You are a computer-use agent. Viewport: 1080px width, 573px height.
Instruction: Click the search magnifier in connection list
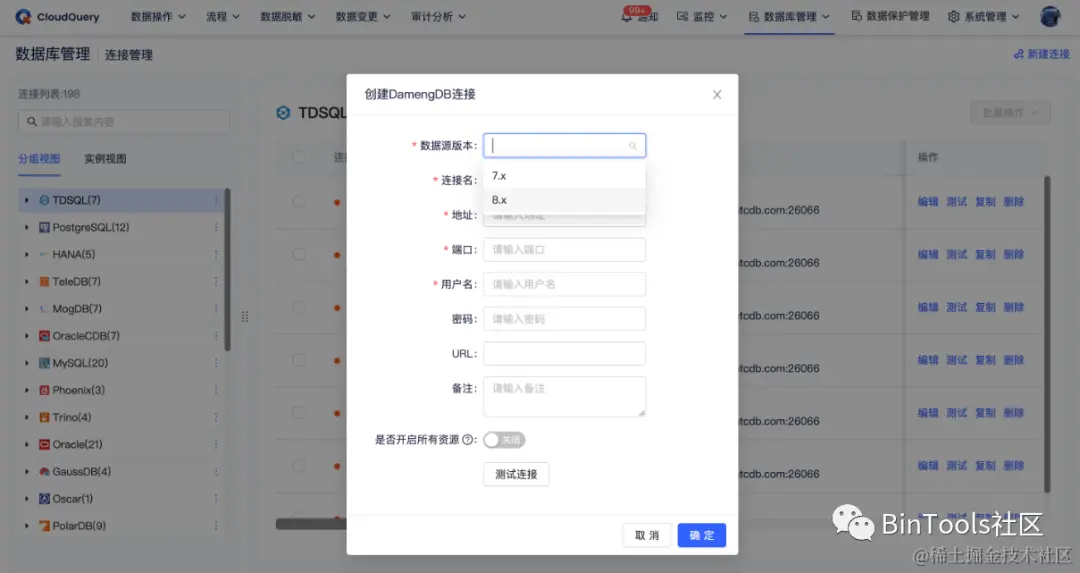point(32,122)
